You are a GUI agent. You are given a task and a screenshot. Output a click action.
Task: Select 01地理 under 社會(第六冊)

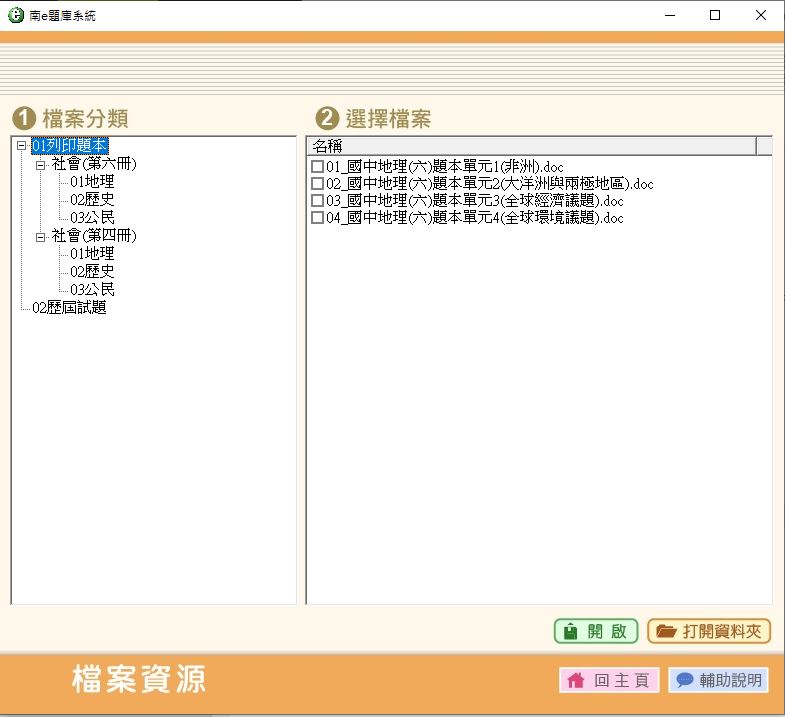[x=92, y=182]
